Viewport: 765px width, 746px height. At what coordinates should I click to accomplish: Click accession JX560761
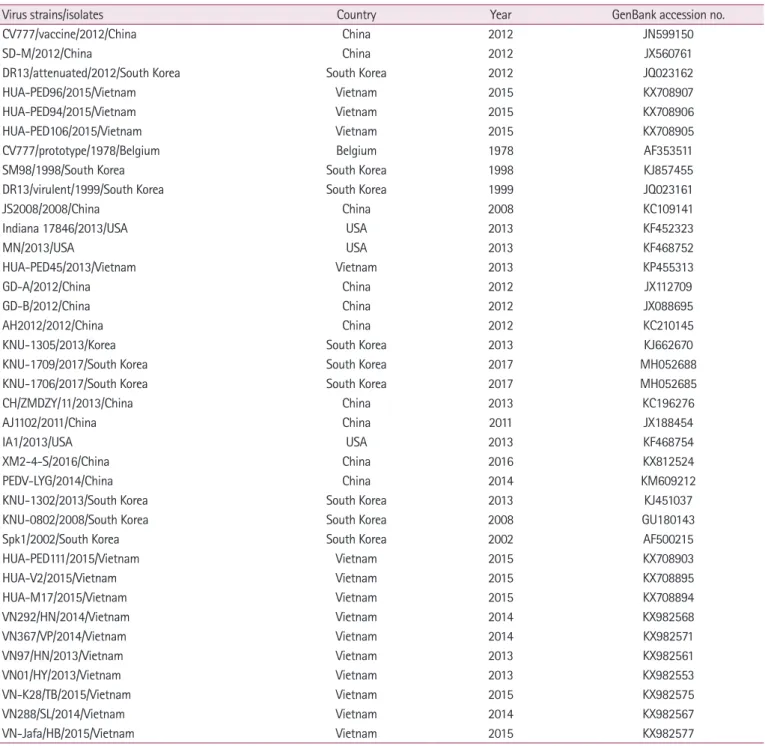[668, 54]
